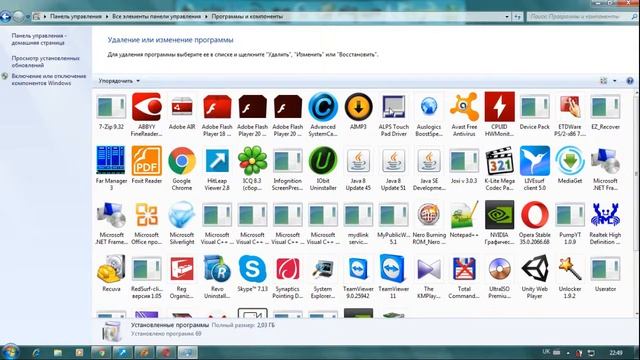This screenshot has height=360, width=640.
Task: Expand the view options dropdown arrow
Action: (x=615, y=81)
